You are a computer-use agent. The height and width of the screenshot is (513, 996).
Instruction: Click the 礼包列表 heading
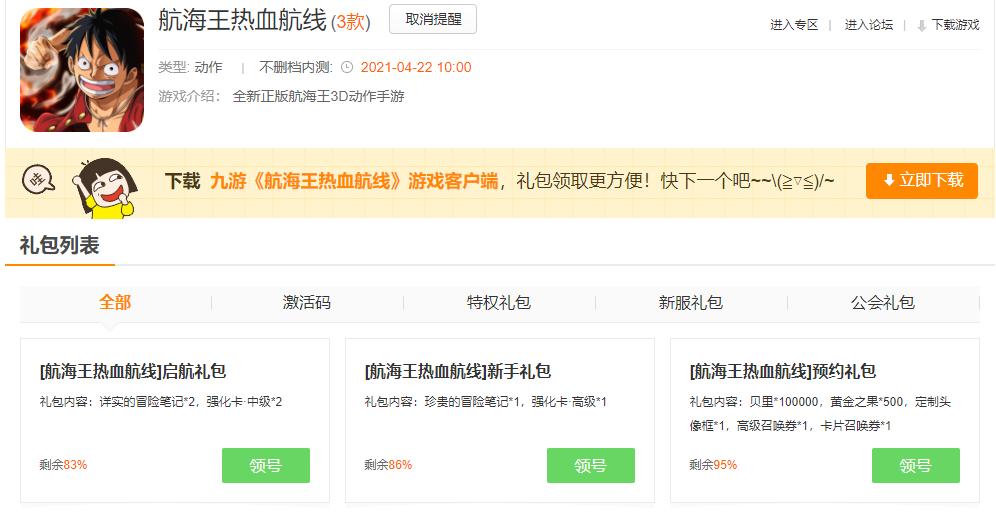point(60,245)
